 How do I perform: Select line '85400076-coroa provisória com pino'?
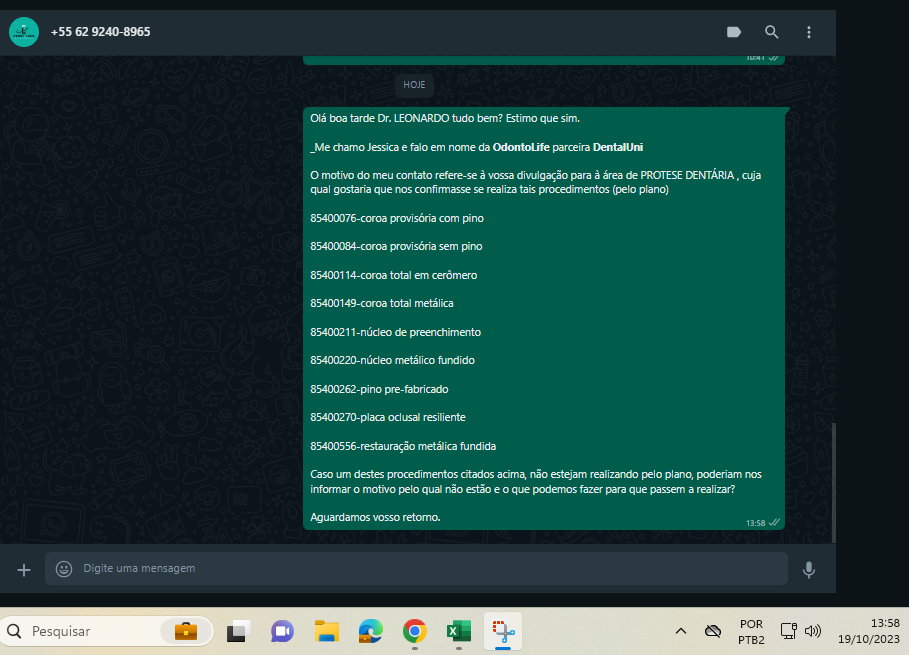coord(397,219)
